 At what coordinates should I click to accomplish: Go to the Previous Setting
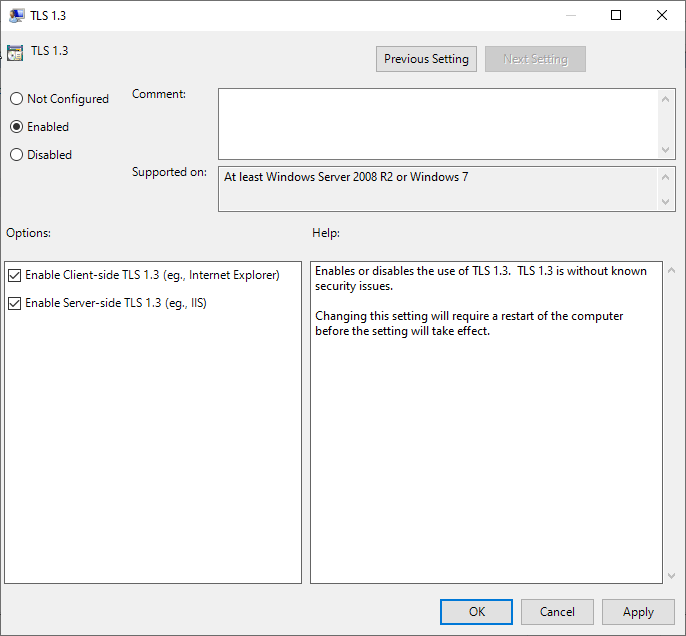coord(426,59)
